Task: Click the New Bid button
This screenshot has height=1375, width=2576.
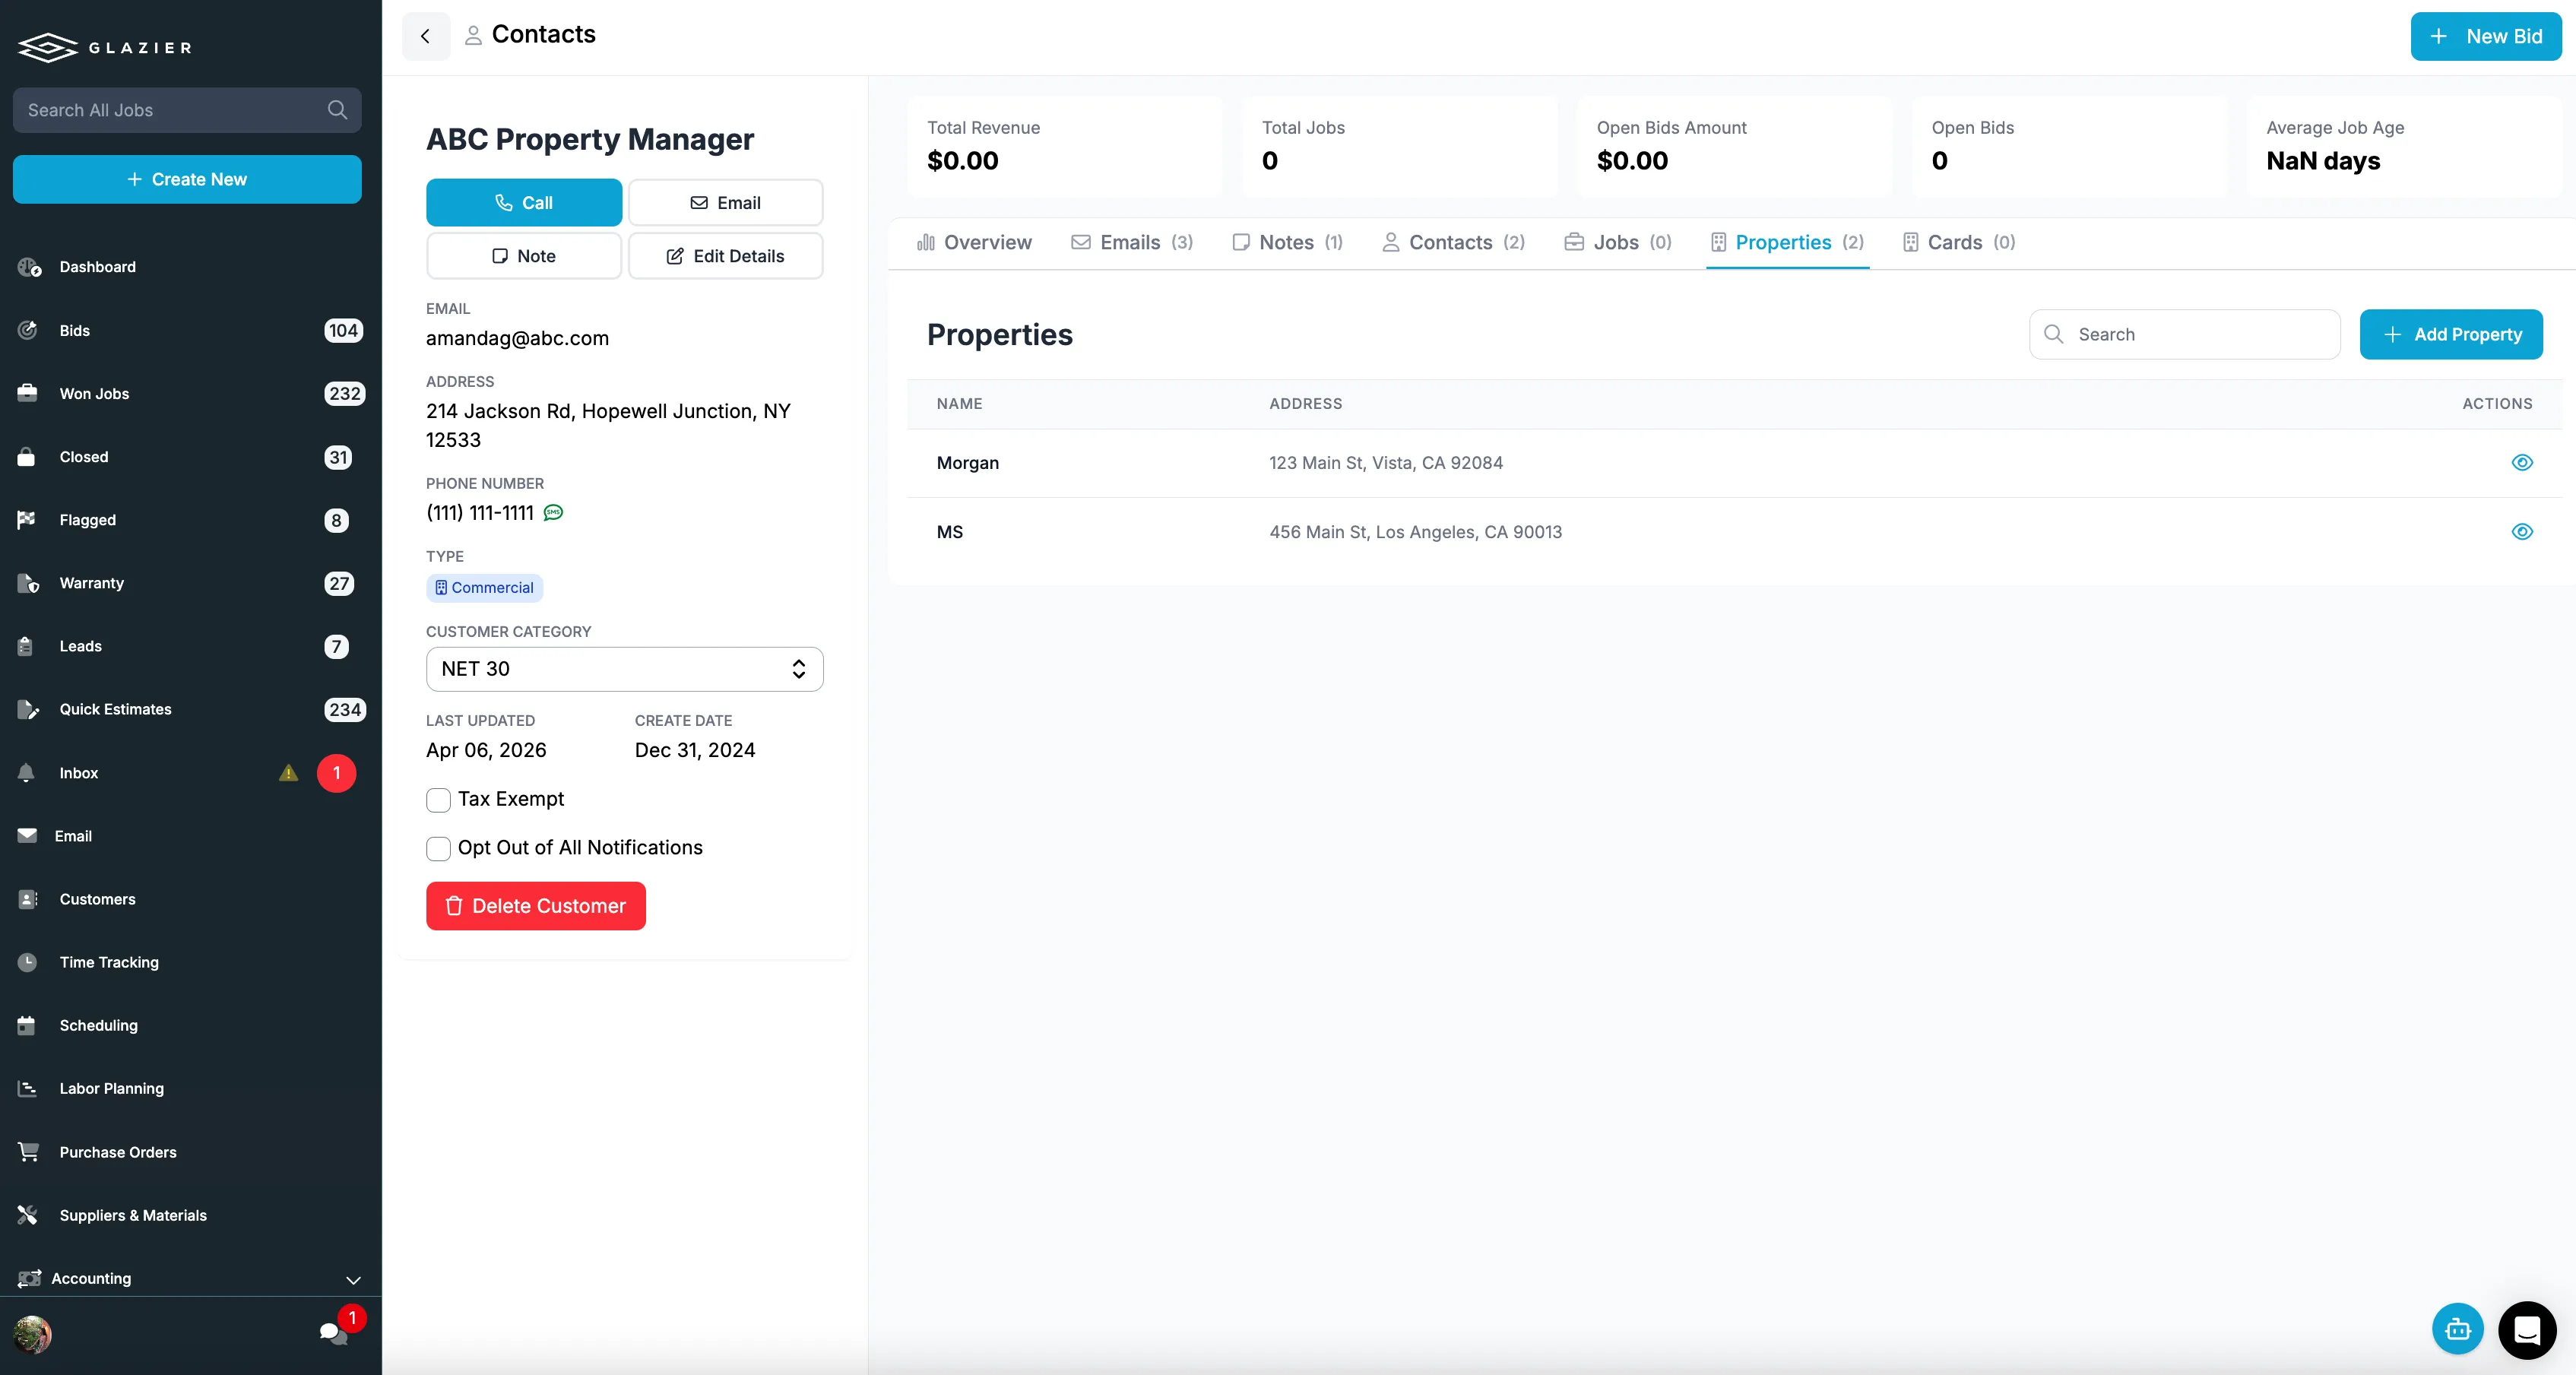Action: point(2486,36)
